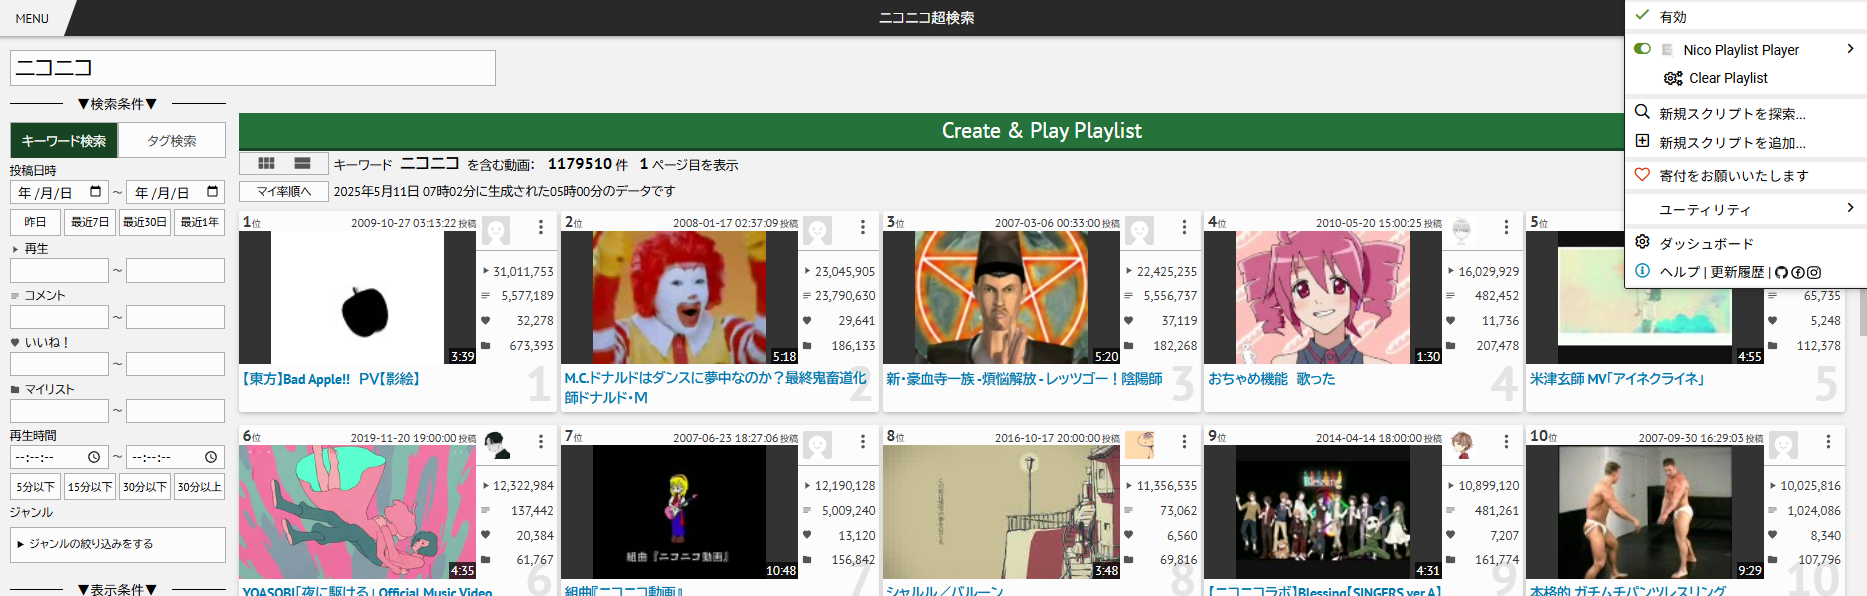The image size is (1867, 596).
Task: Open the おちゃめ機能 pink-haired thumbnail
Action: coord(1323,297)
